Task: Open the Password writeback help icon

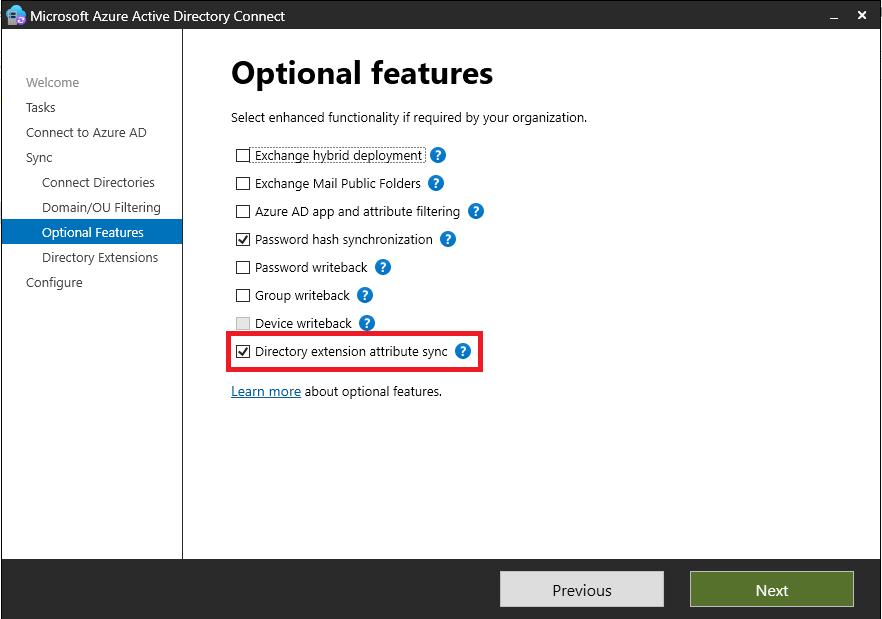Action: point(383,268)
